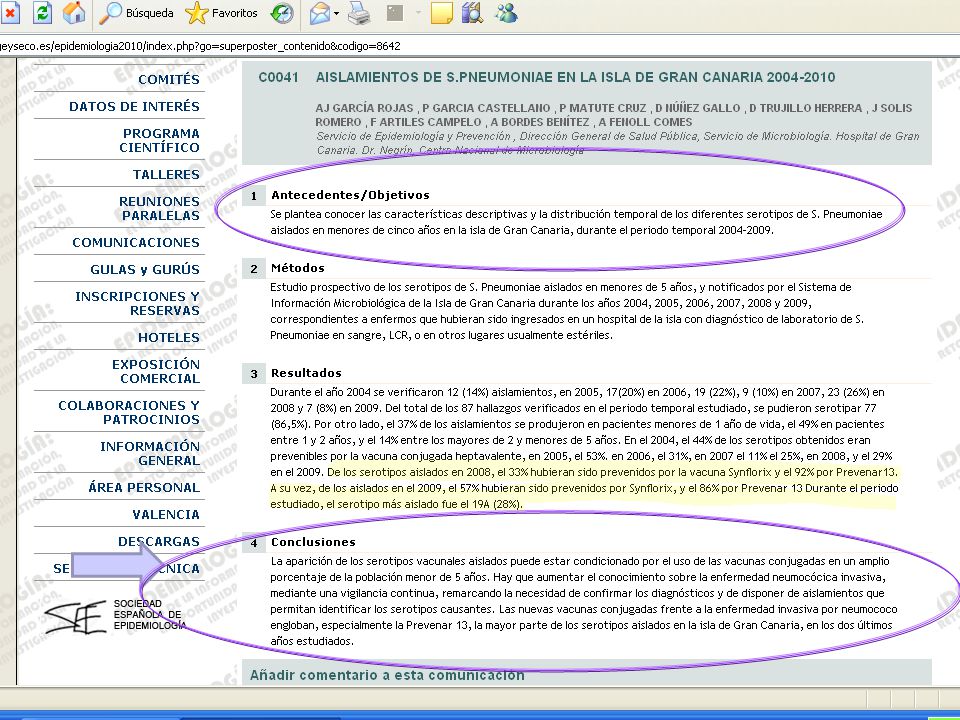Open COLABORACIONES Y PATROCINIOS
Screen dimensions: 960x720
[x=129, y=412]
